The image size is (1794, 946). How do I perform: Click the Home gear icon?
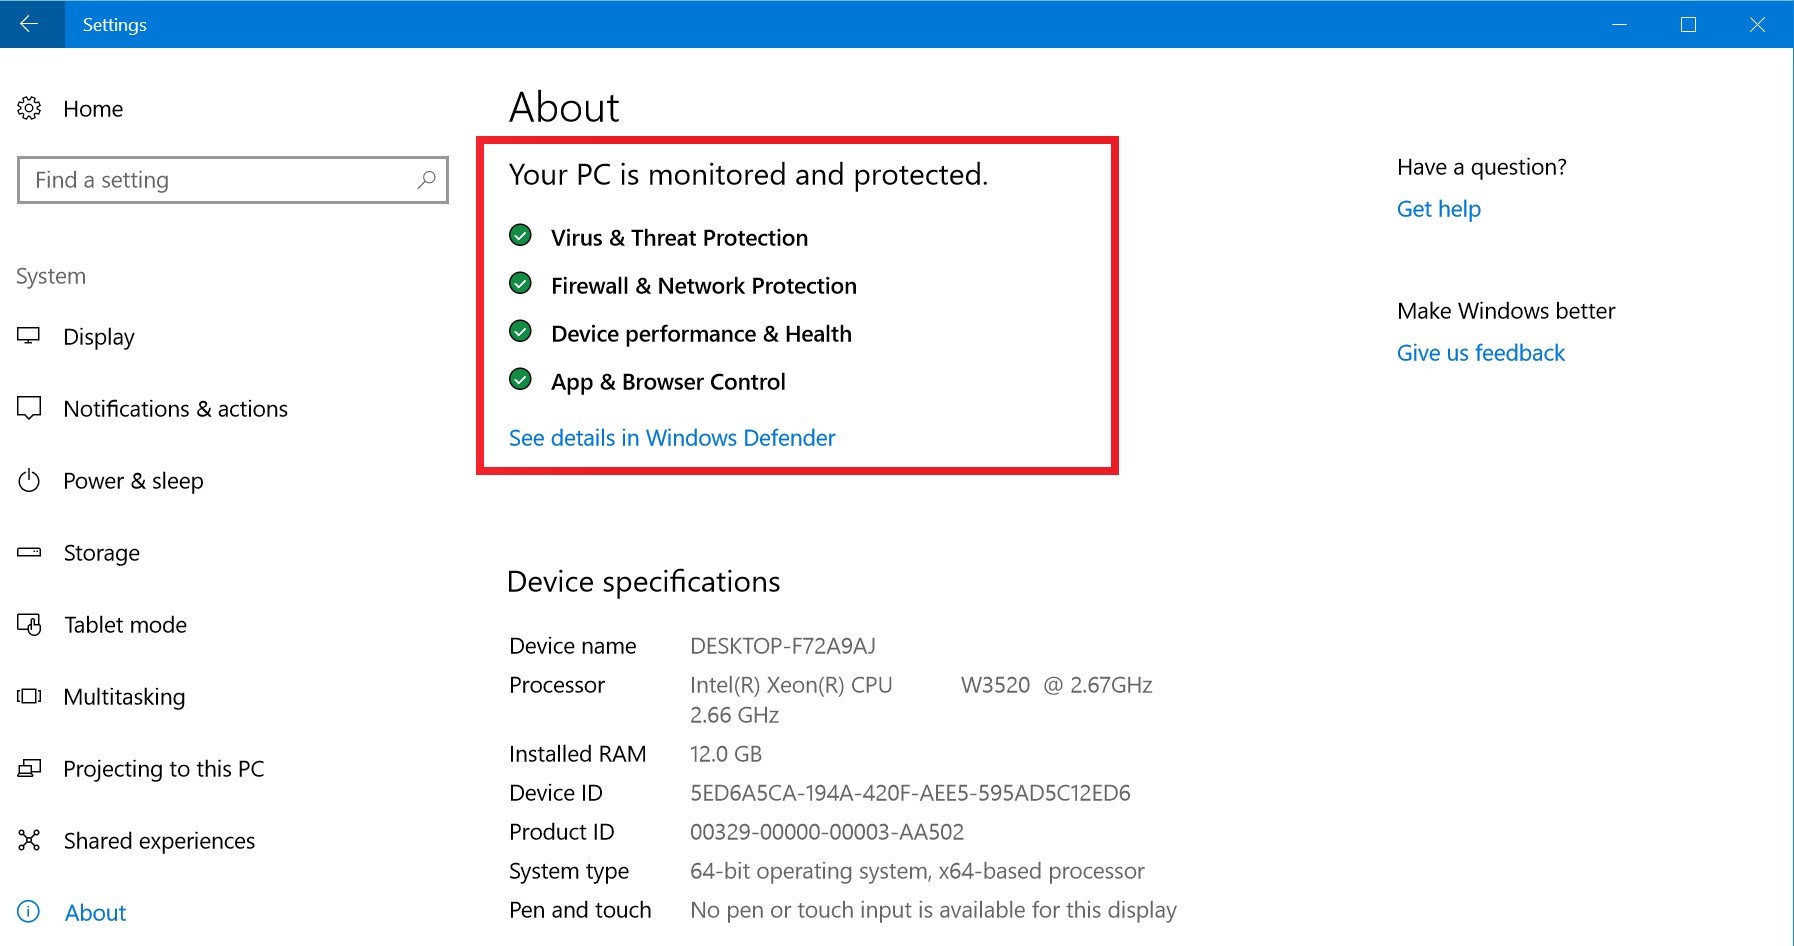click(x=29, y=108)
